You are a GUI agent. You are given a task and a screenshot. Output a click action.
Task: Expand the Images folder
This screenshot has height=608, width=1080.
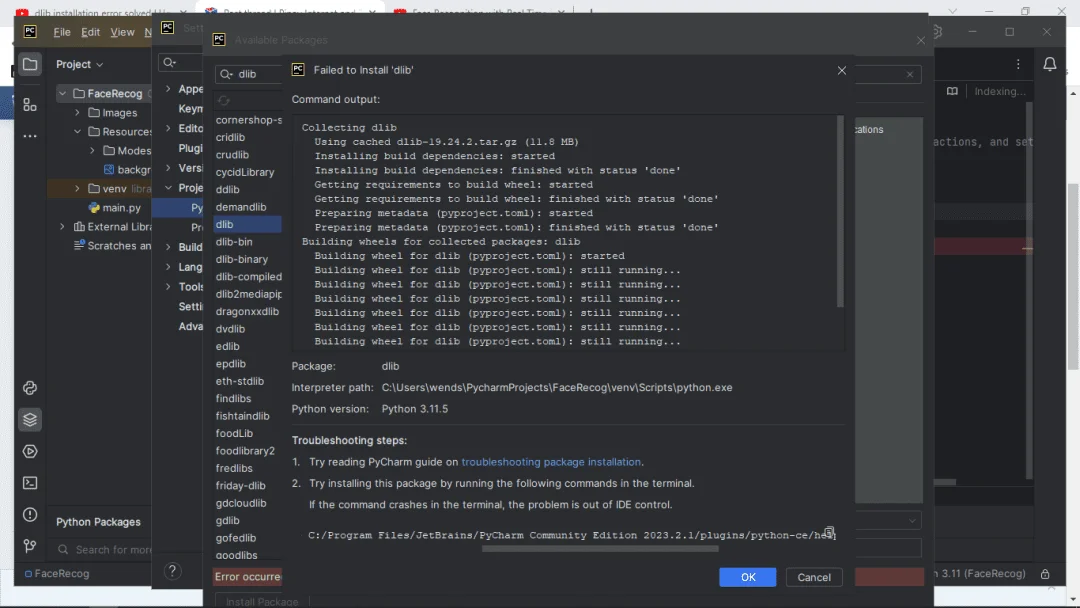coord(77,112)
